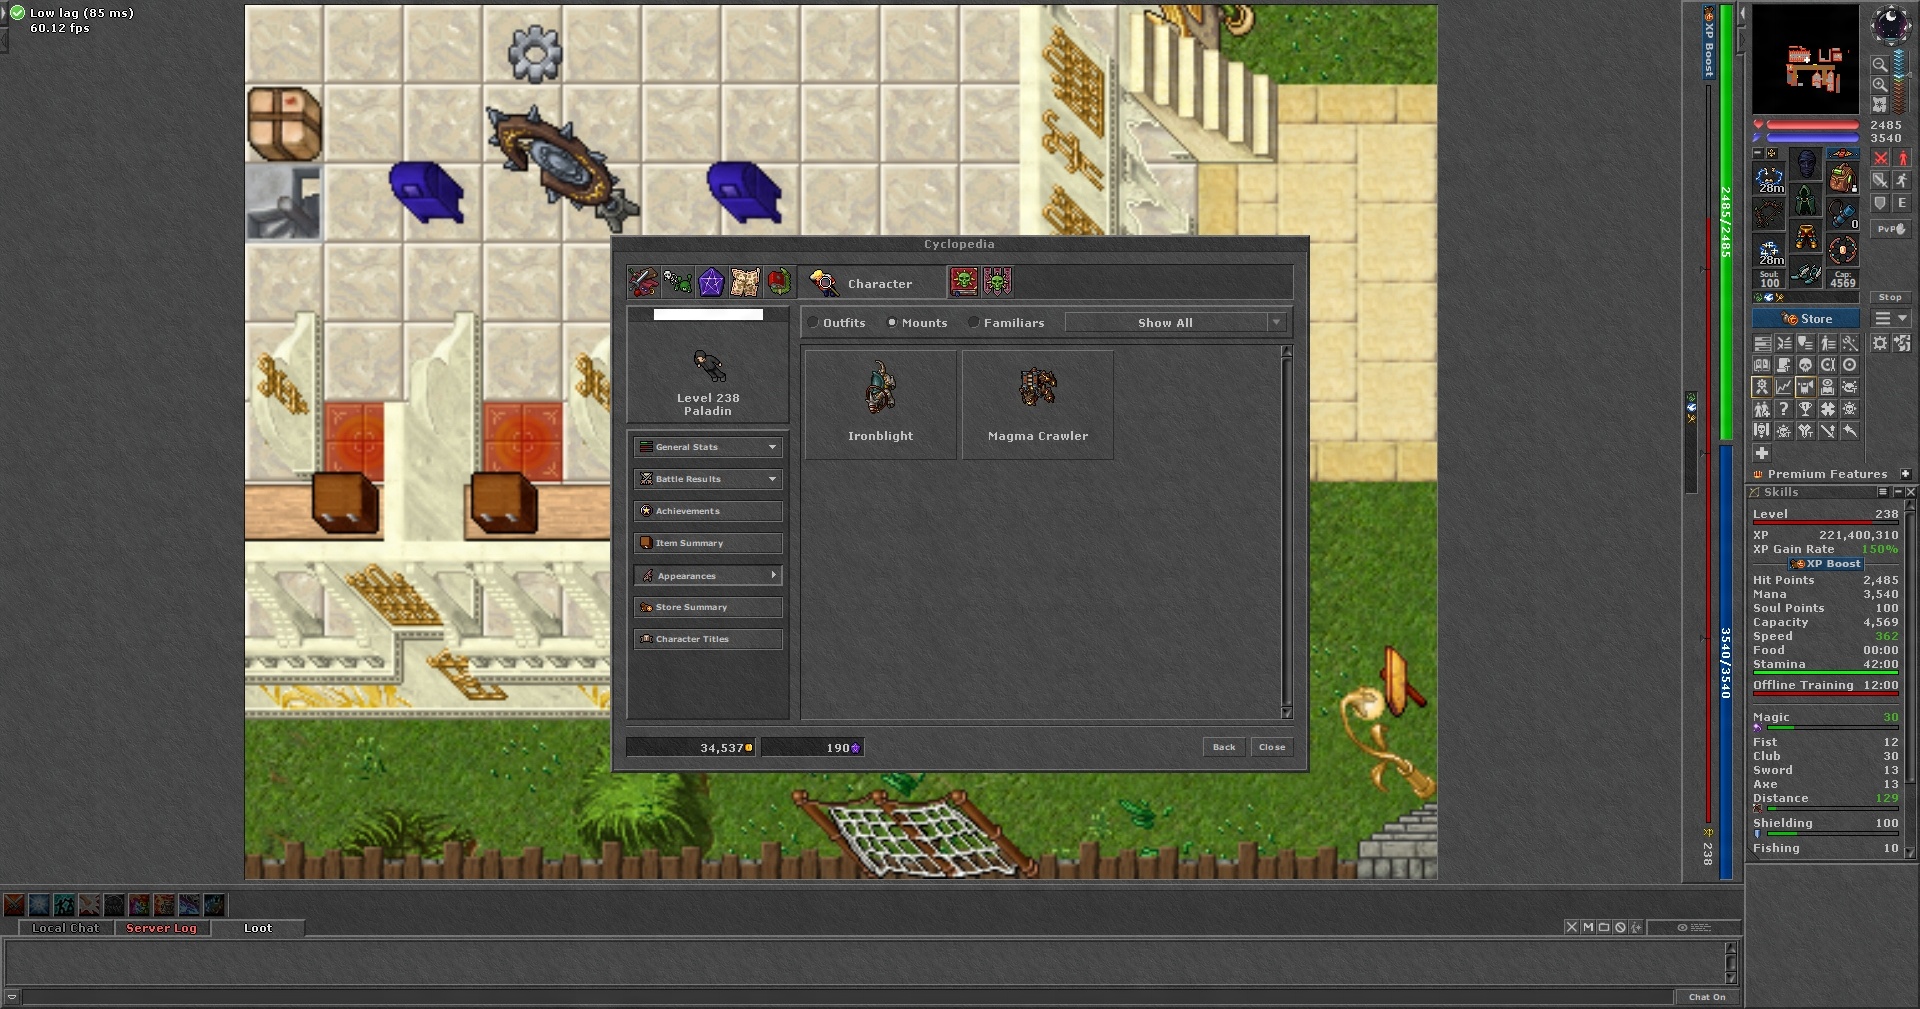
Task: Toggle the running figure chase mode
Action: tap(1902, 180)
